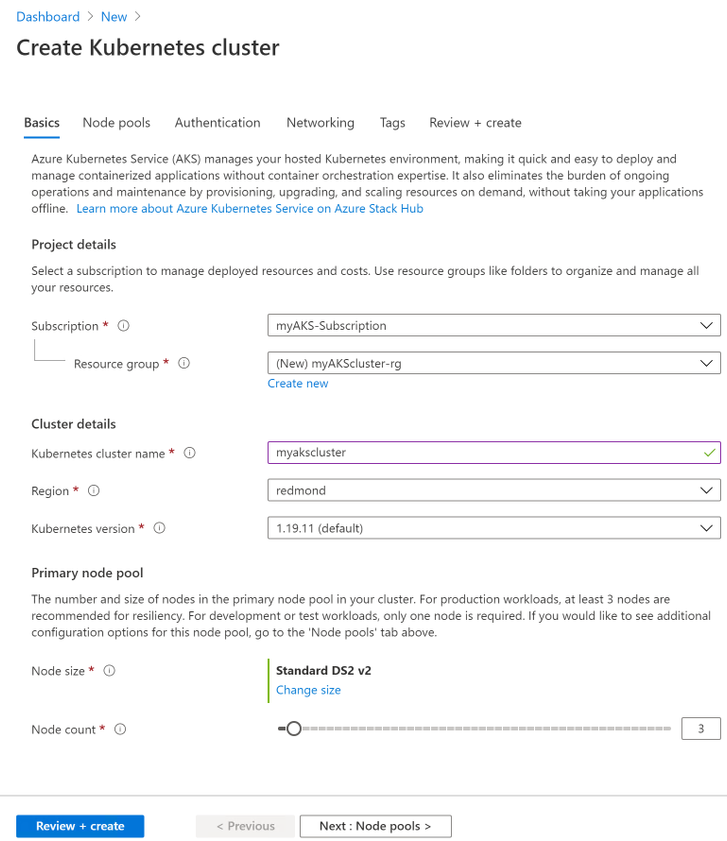Screen dimensions: 727x841
Task: Click Create new resource group link
Action: point(298,383)
